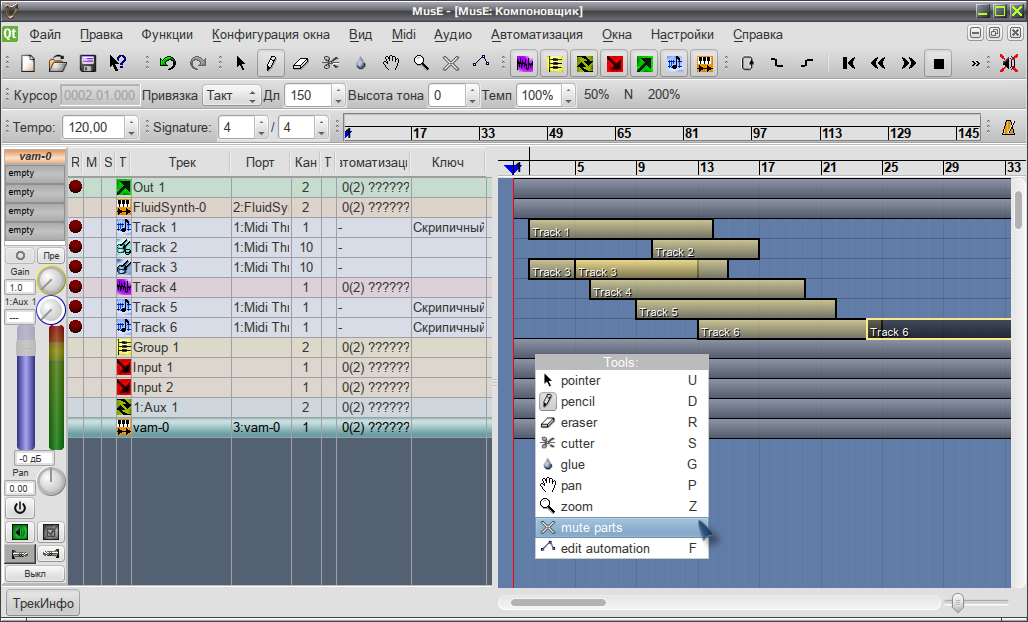Screen dimensions: 1028x622
Task: Rewind with the double left arrow button
Action: pos(879,64)
